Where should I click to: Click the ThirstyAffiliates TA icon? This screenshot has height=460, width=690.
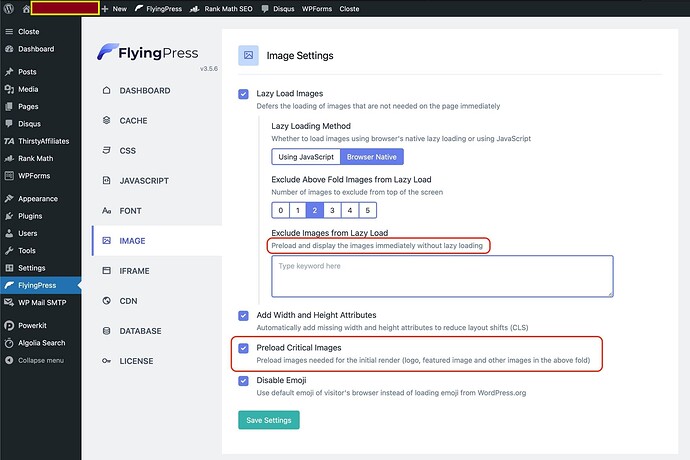pos(9,141)
